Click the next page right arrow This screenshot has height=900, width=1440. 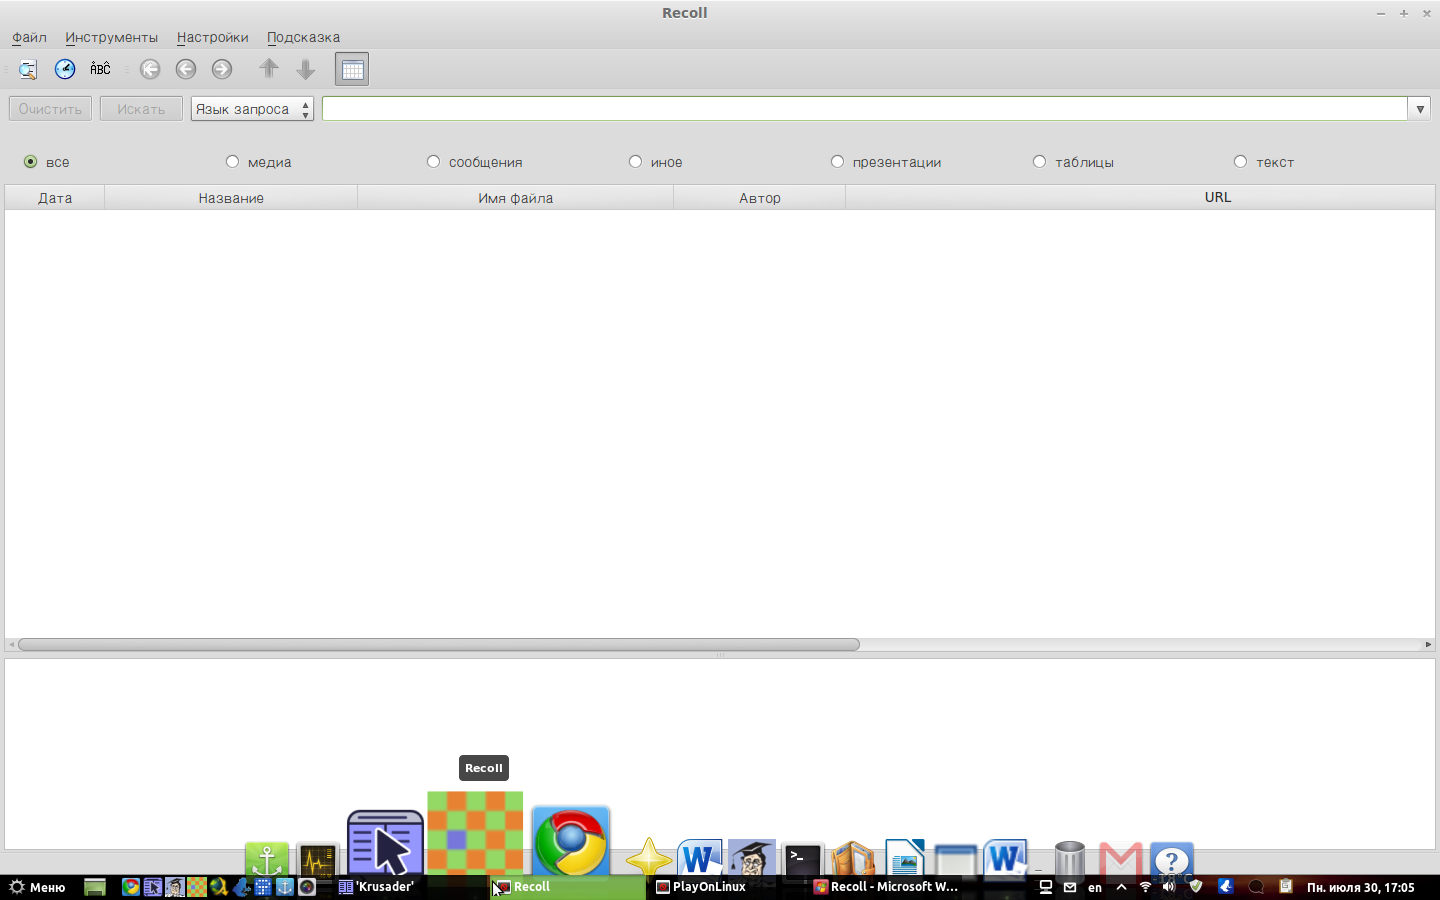[x=222, y=69]
